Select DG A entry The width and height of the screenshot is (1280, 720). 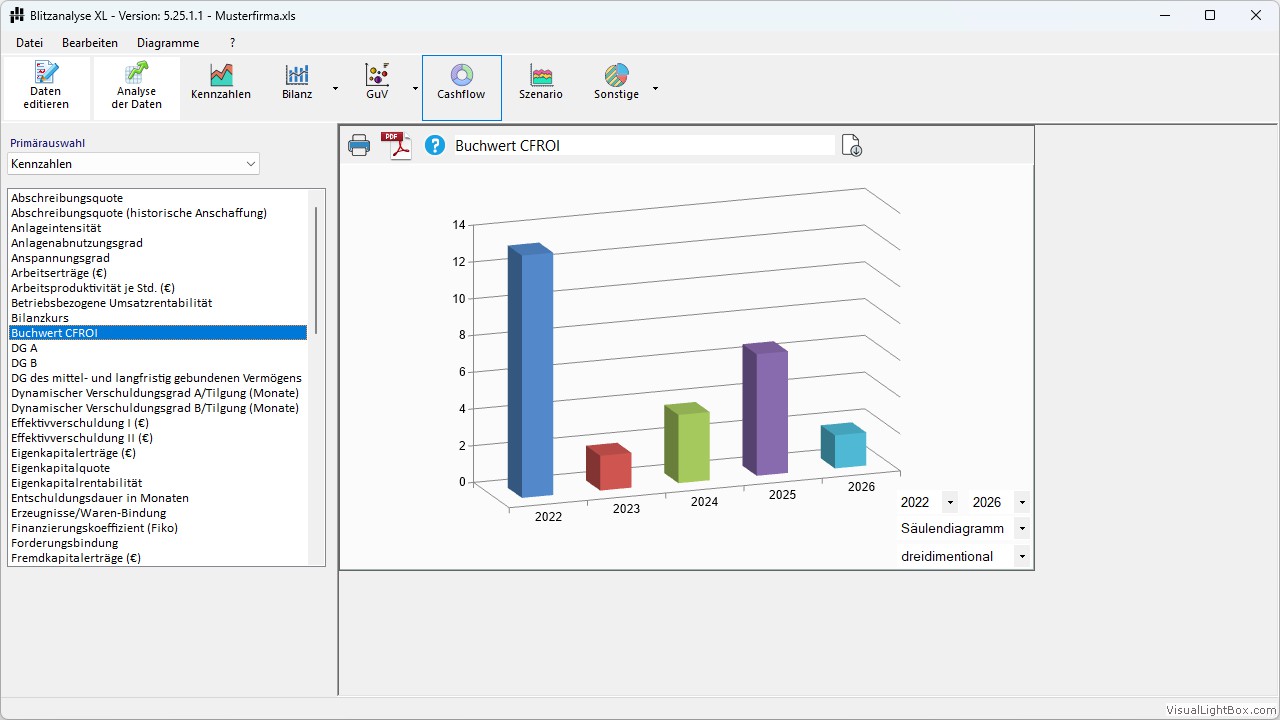pyautogui.click(x=158, y=348)
